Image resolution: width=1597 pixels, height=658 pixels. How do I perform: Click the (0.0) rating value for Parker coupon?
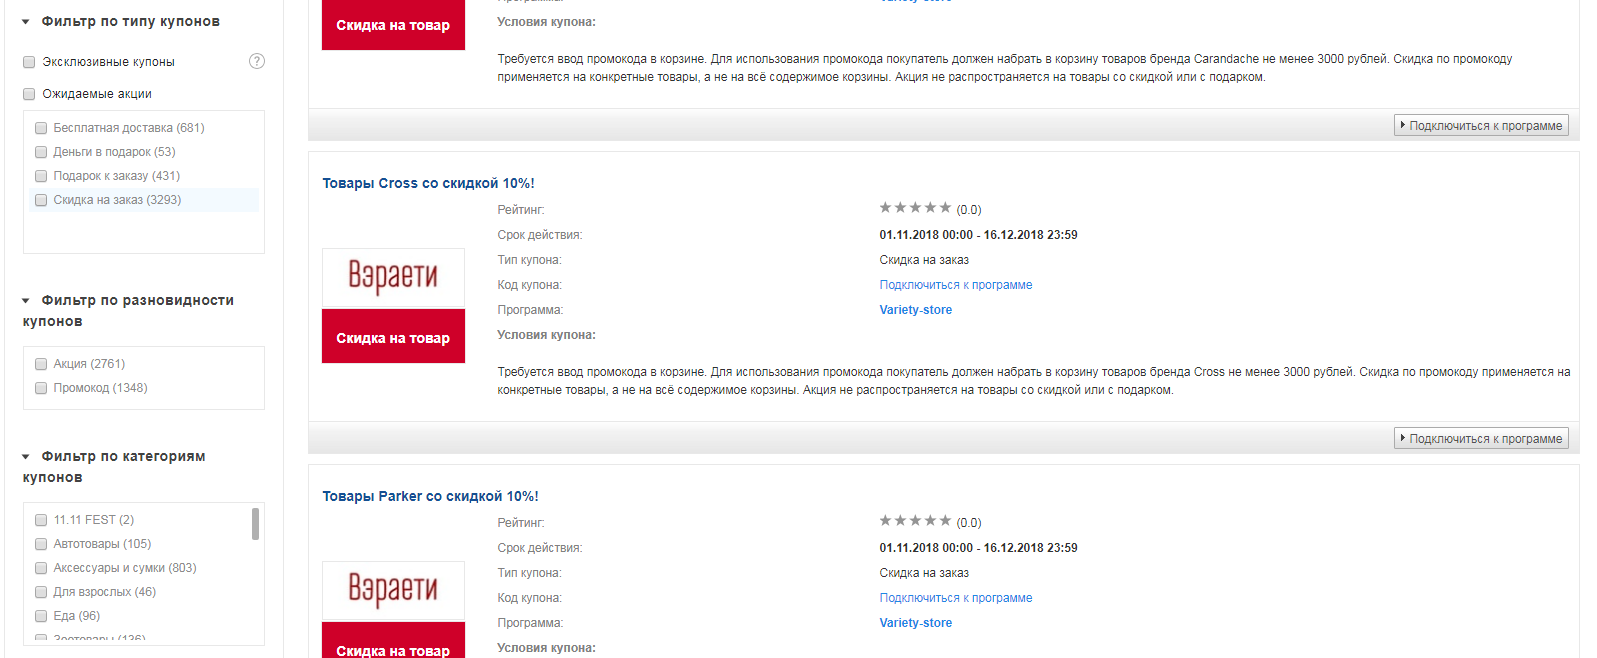pos(969,523)
